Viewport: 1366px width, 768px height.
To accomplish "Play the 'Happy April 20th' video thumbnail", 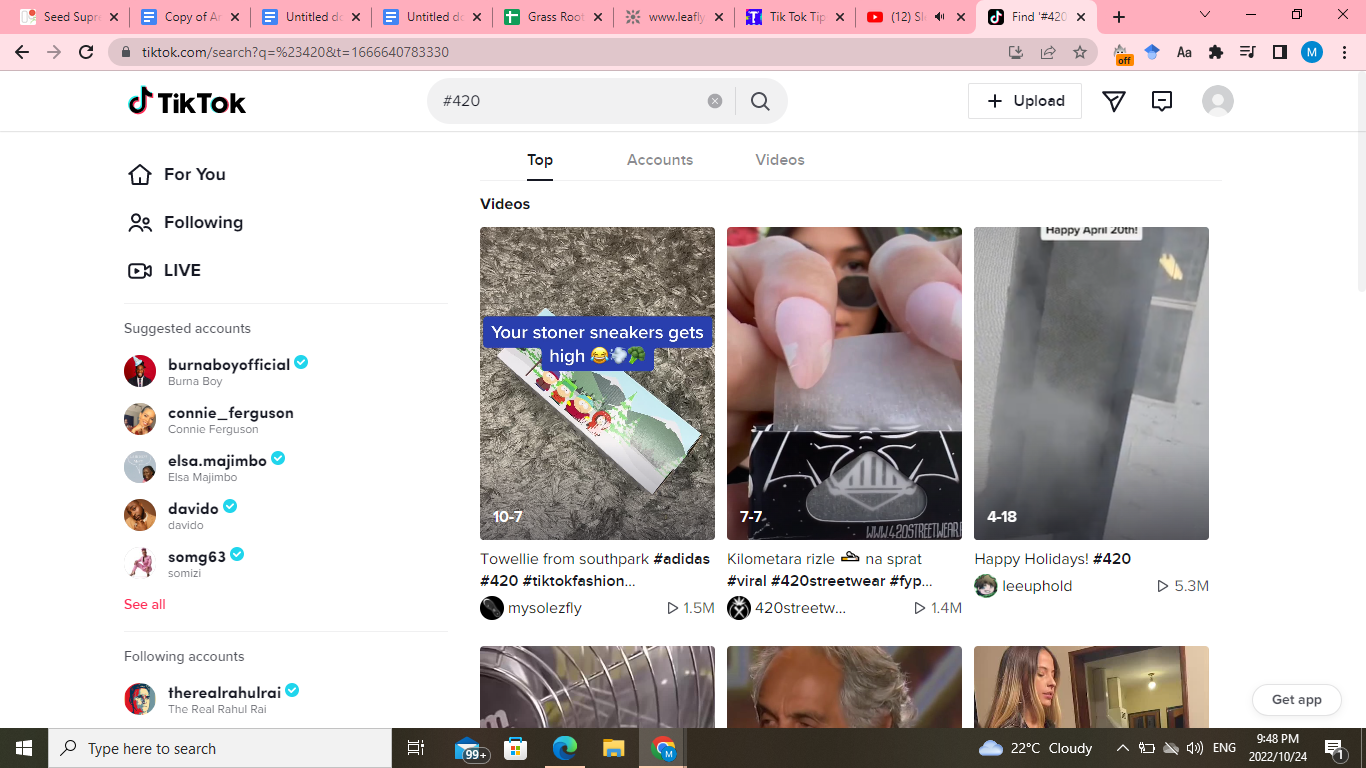I will pos(1091,383).
